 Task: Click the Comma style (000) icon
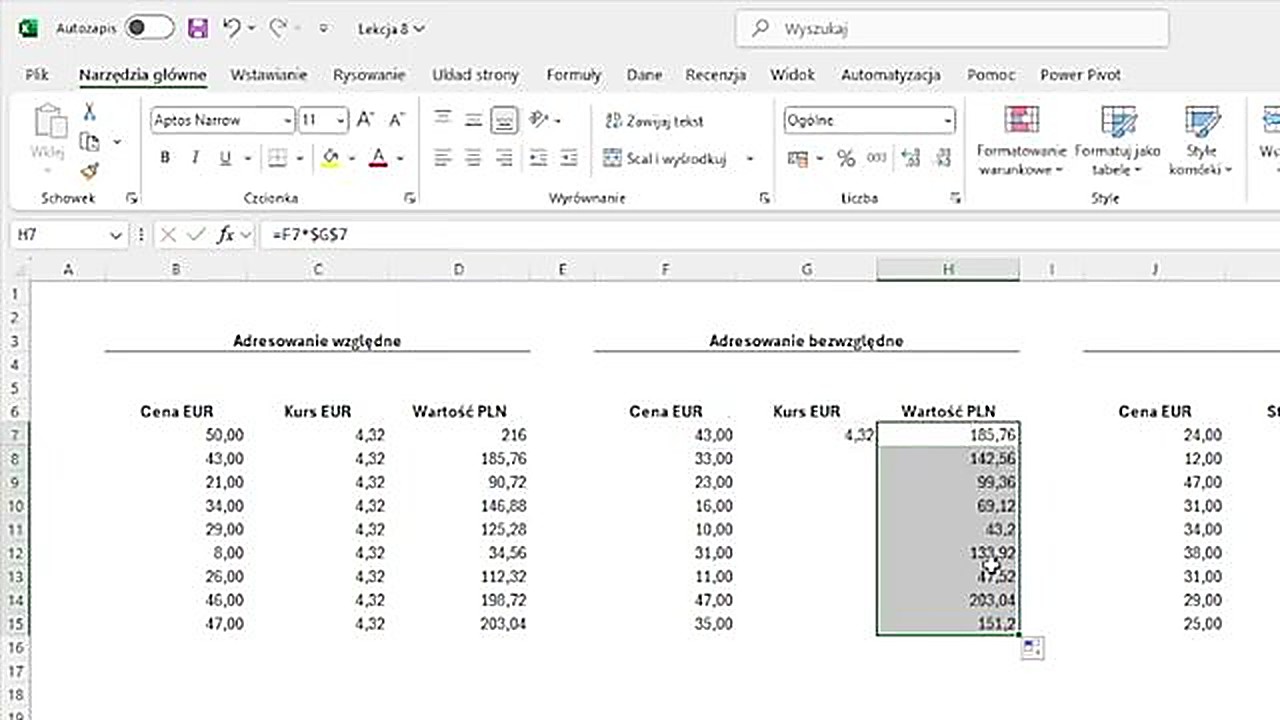(x=876, y=157)
